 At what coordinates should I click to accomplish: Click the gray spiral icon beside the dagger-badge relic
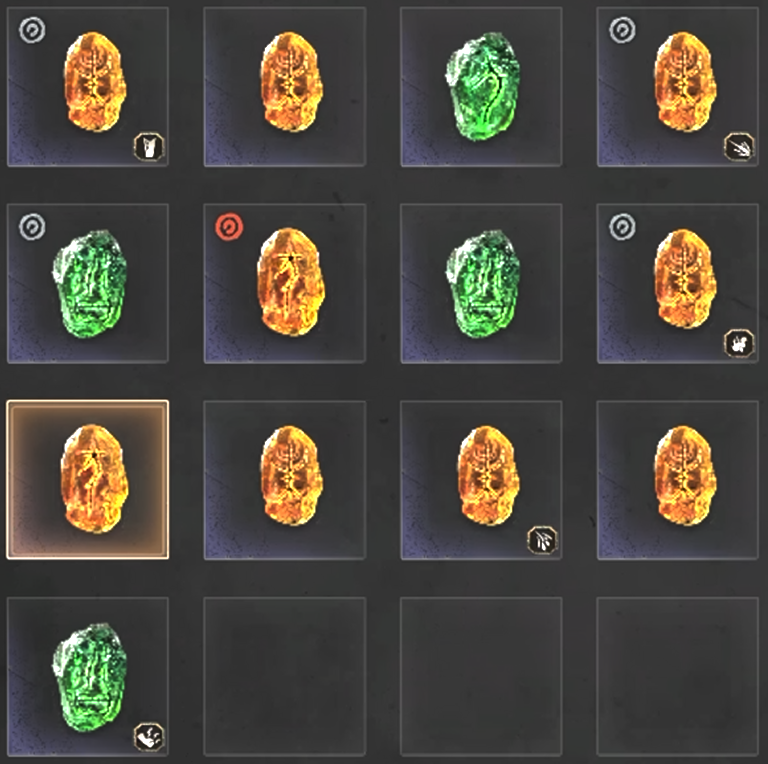pyautogui.click(x=623, y=30)
